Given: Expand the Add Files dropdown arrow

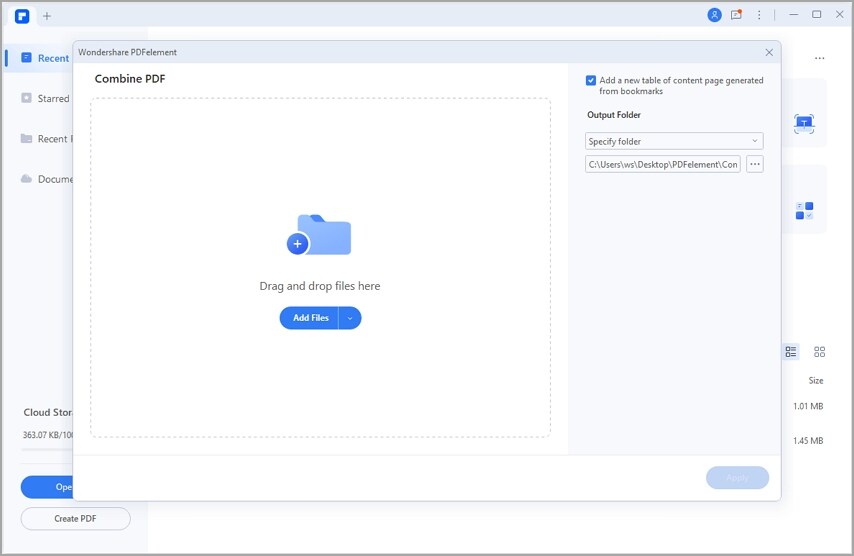Looking at the screenshot, I should click(350, 318).
